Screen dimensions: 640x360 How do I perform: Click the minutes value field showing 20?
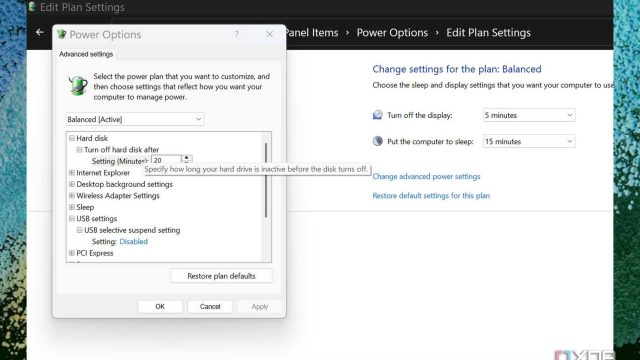pyautogui.click(x=166, y=160)
